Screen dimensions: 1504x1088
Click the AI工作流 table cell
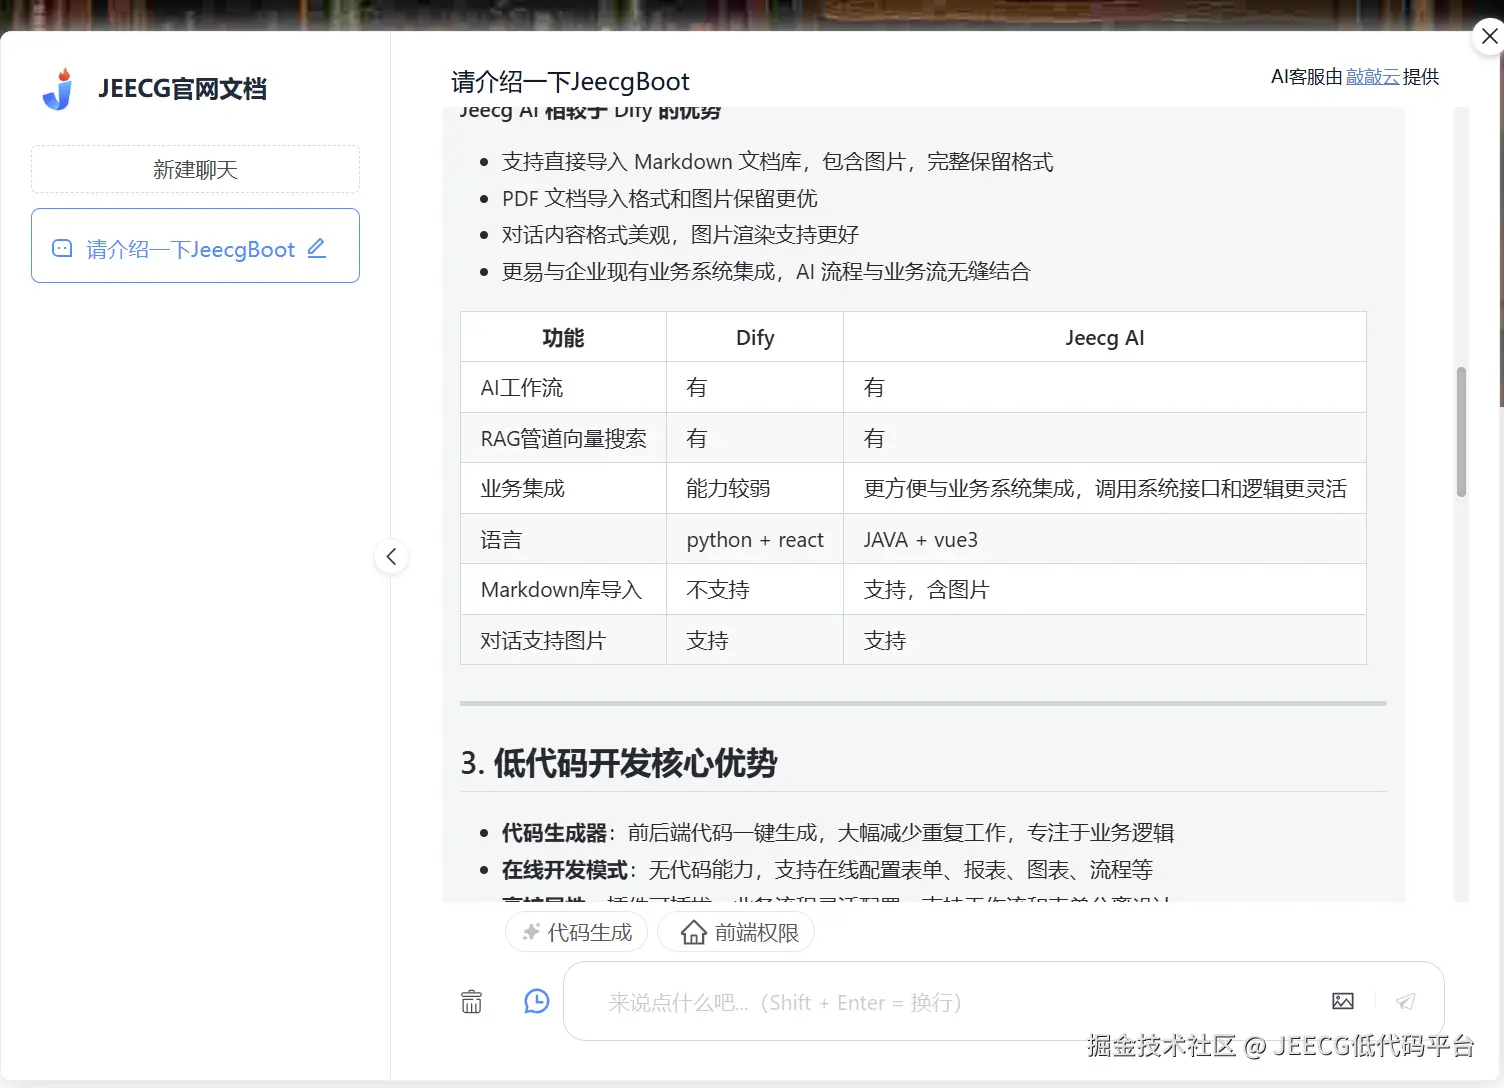coord(563,387)
